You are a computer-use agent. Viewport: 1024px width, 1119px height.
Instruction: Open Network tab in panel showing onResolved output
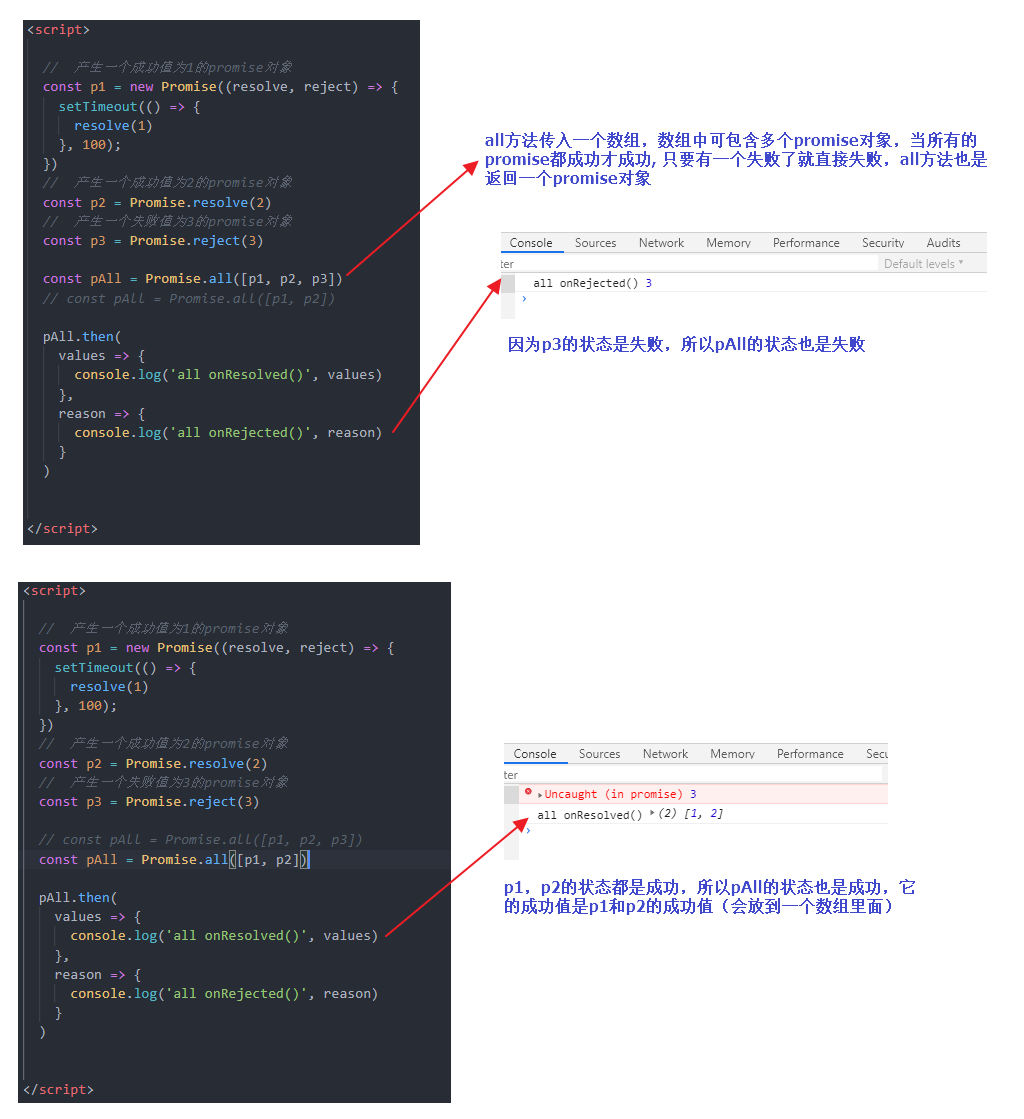(665, 754)
